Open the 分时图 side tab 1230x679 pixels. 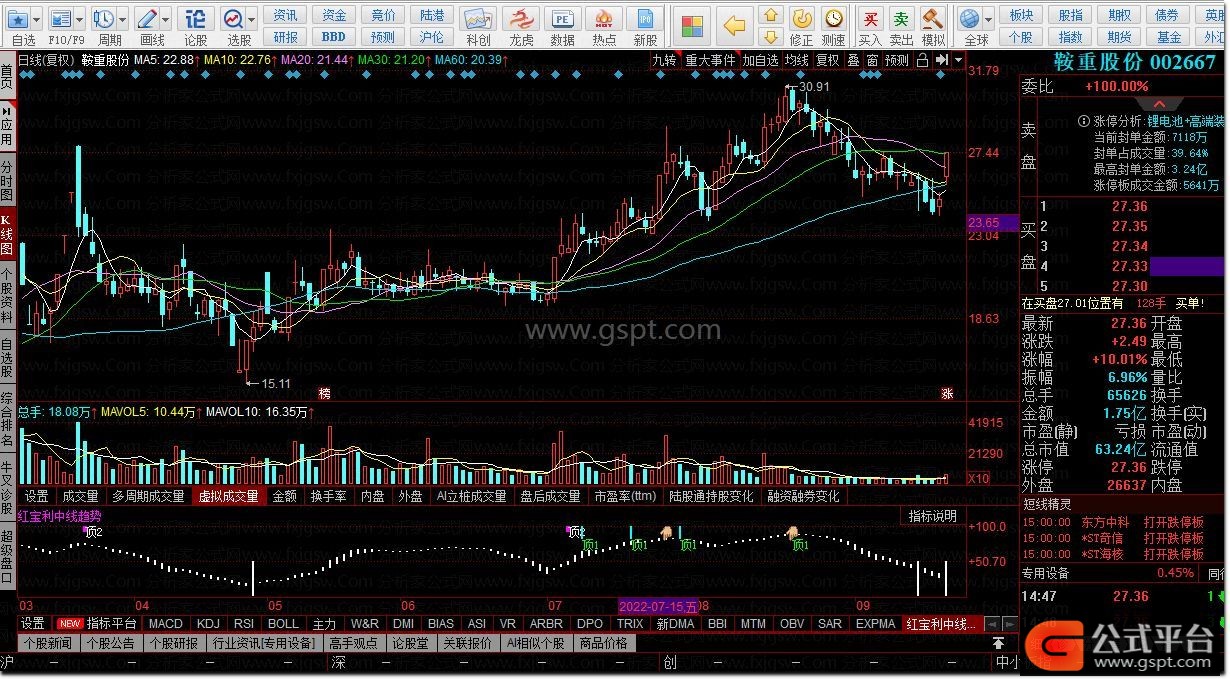tap(7, 180)
